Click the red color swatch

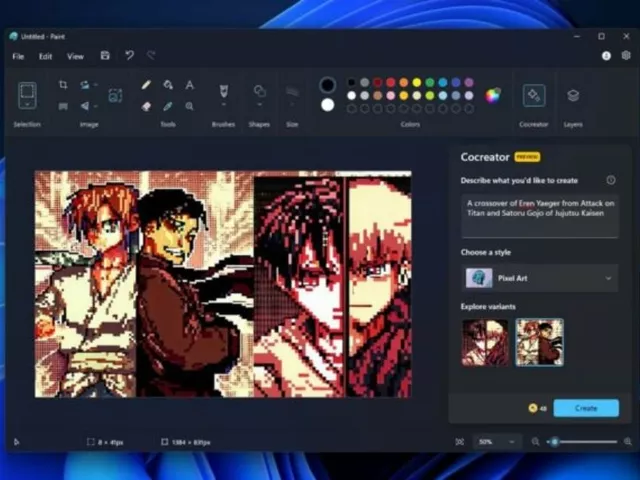pyautogui.click(x=391, y=83)
